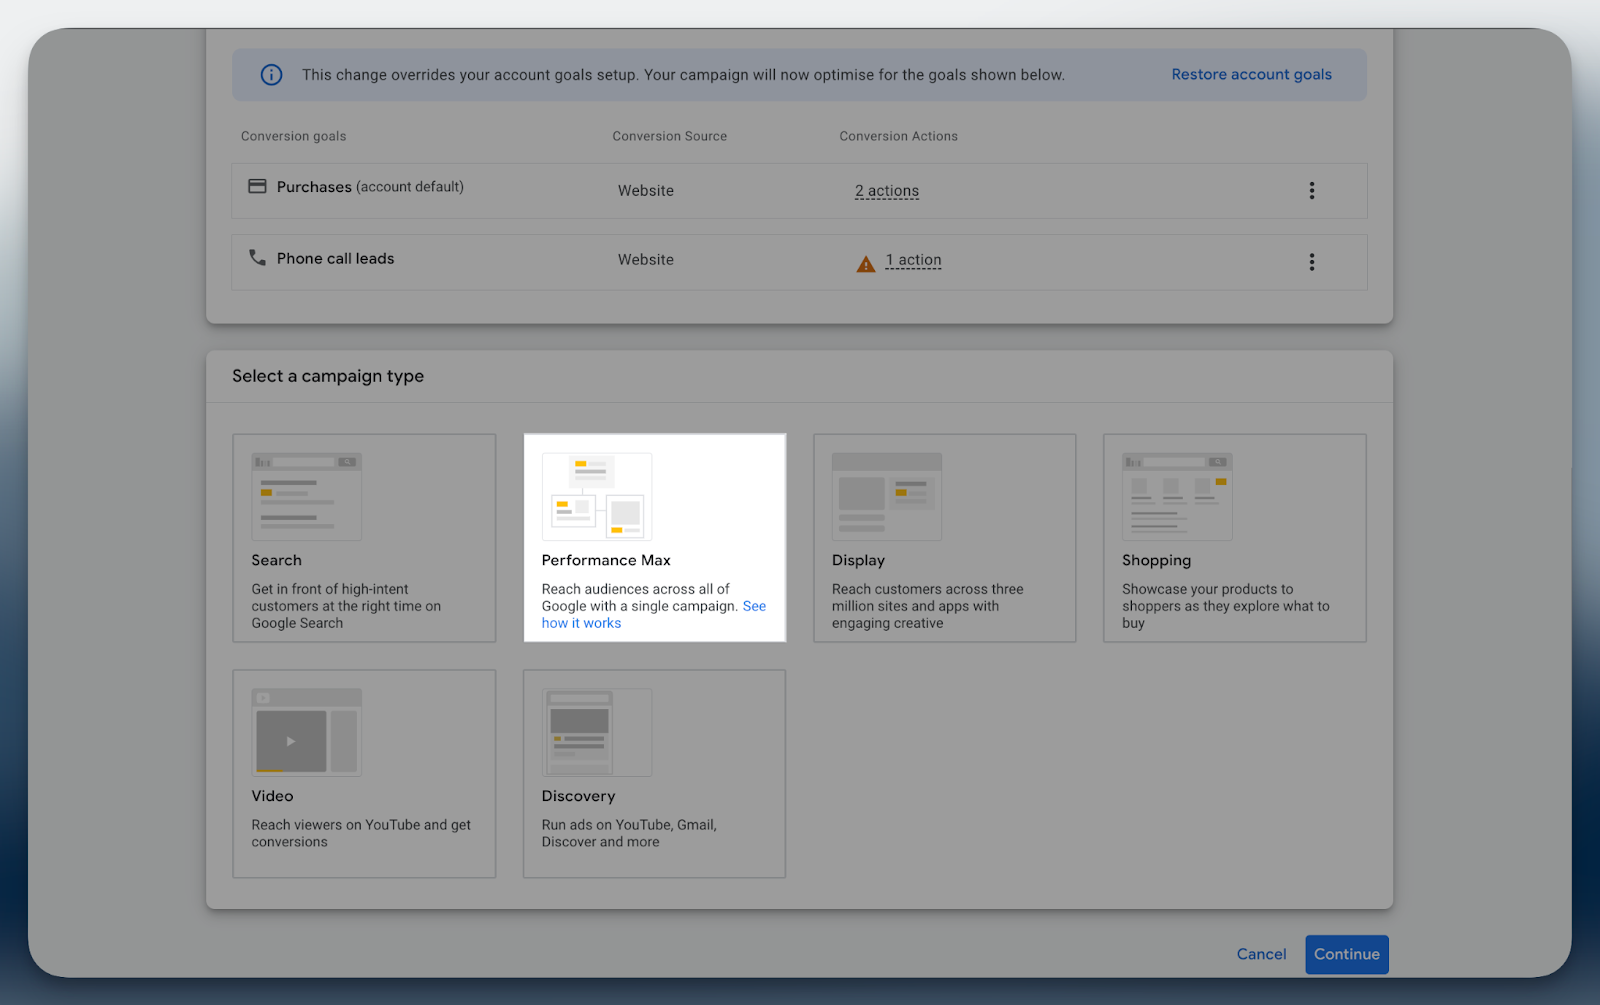Click the warning triangle beside 1 action
Viewport: 1600px width, 1005px height.
point(866,264)
